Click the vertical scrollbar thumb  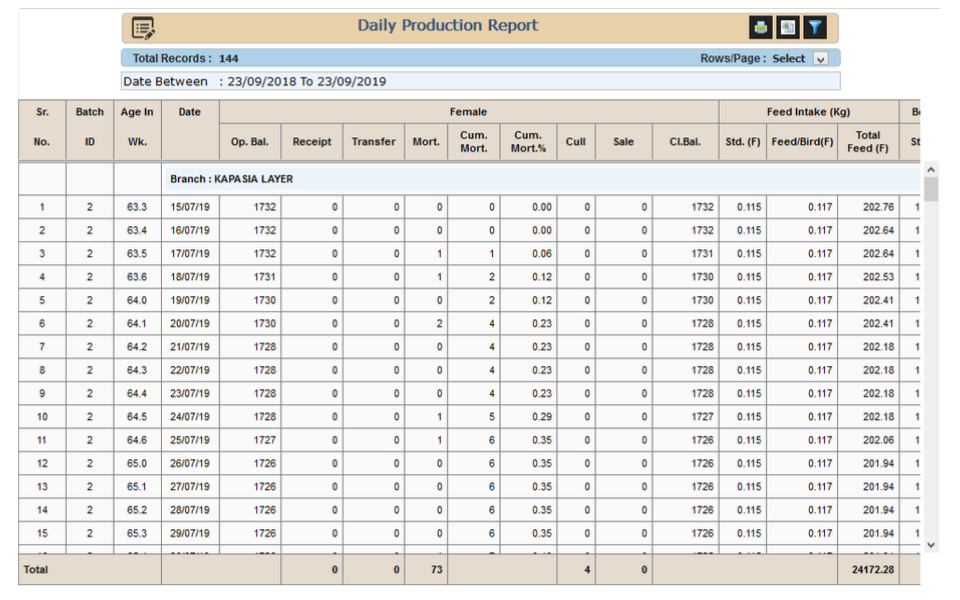(x=931, y=189)
